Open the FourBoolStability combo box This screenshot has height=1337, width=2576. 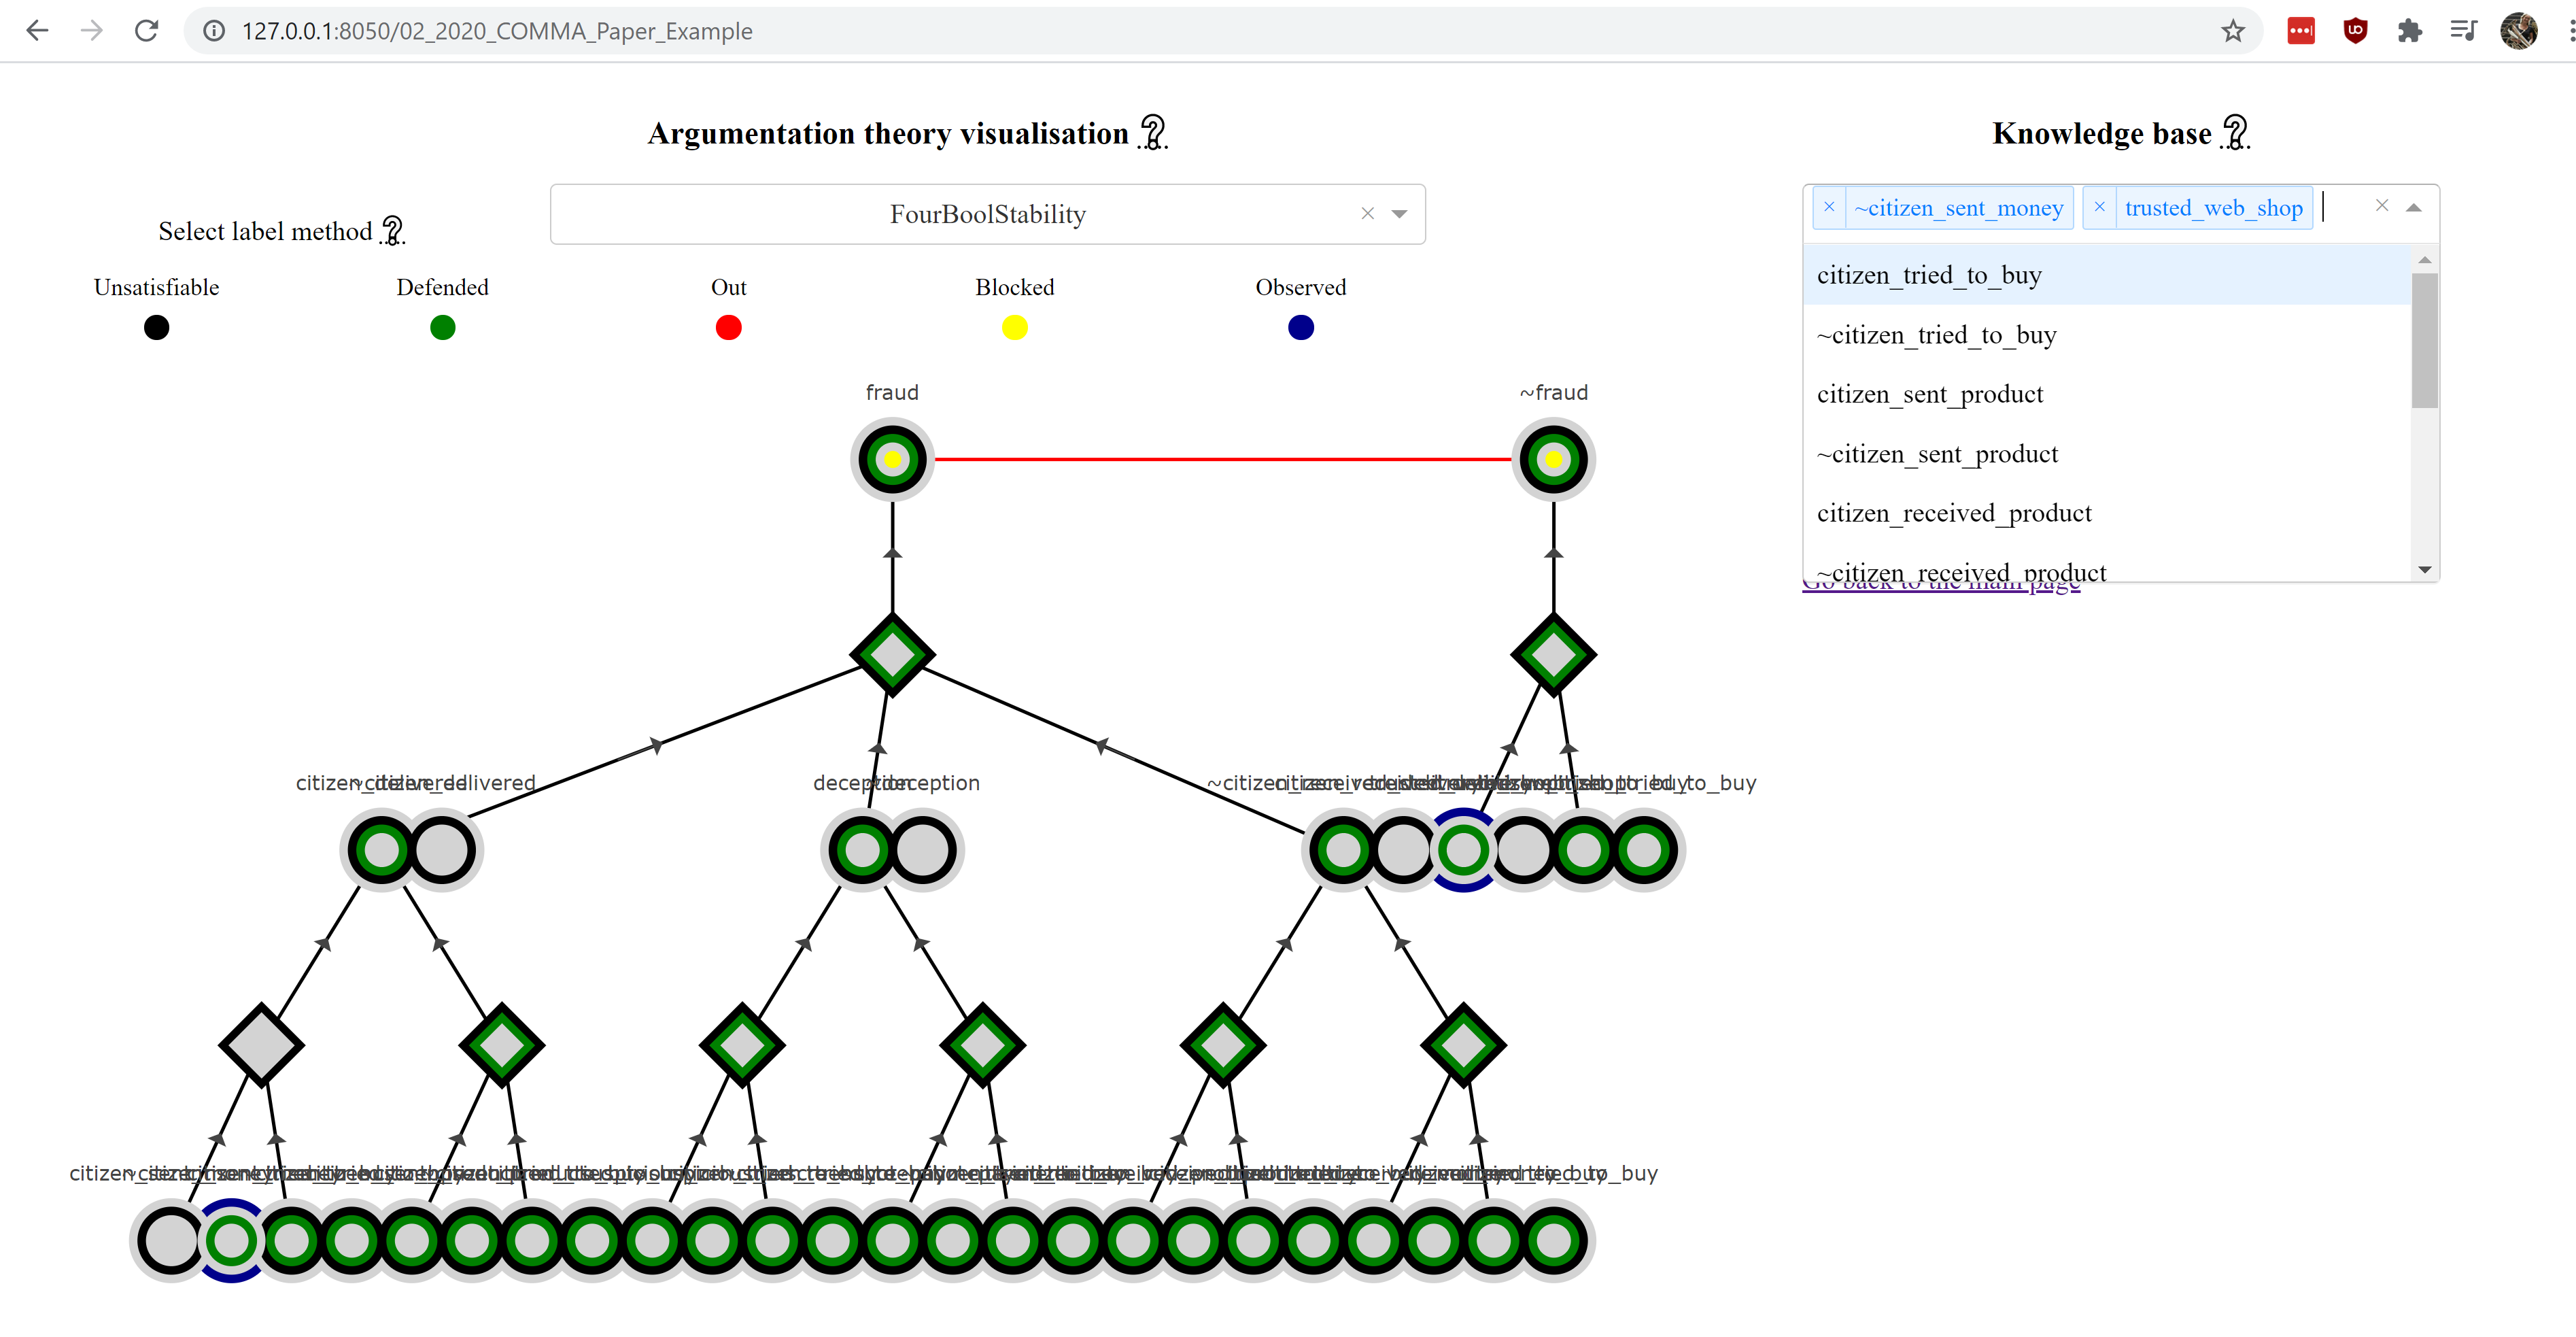coord(987,214)
